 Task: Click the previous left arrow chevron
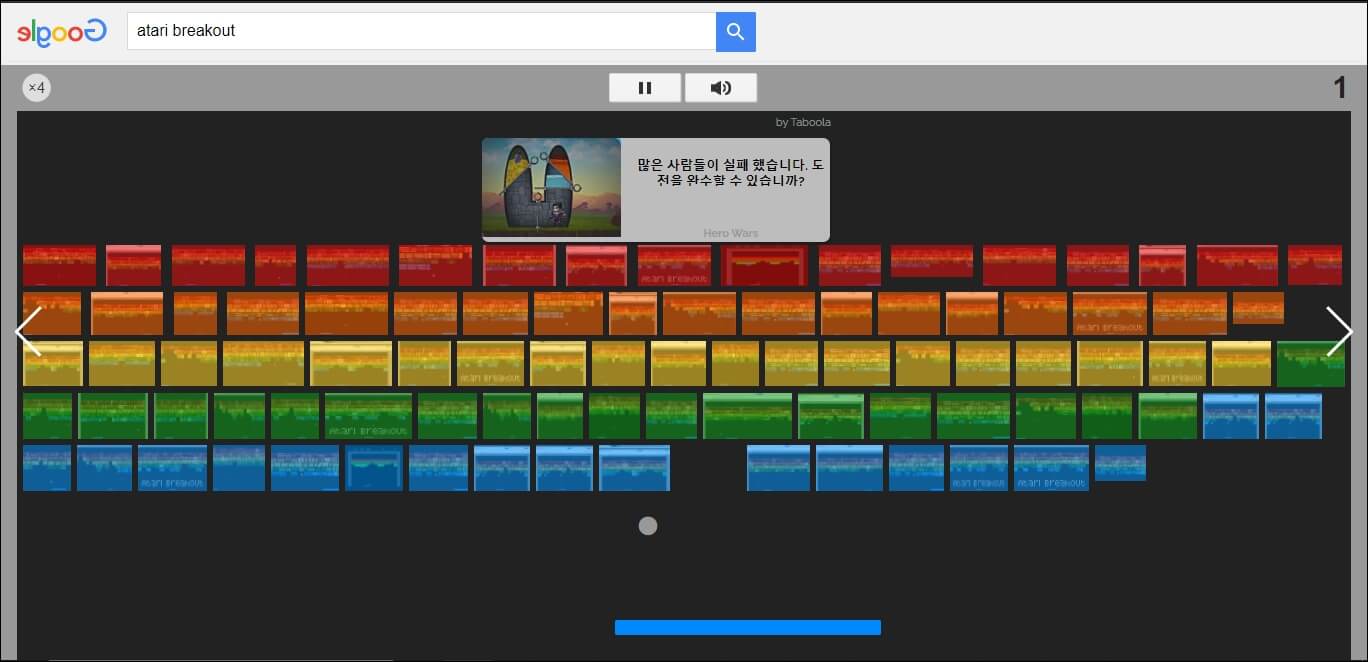[x=28, y=332]
